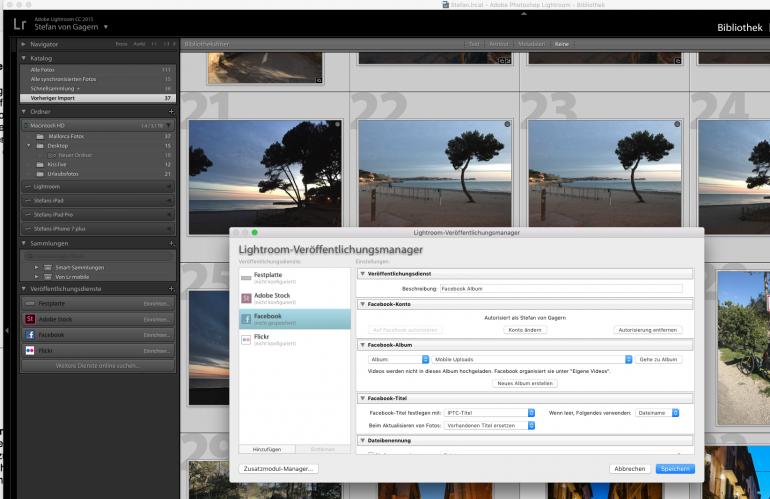Select Alle Fotos in the Katalog
This screenshot has height=499, width=770.
click(x=98, y=70)
